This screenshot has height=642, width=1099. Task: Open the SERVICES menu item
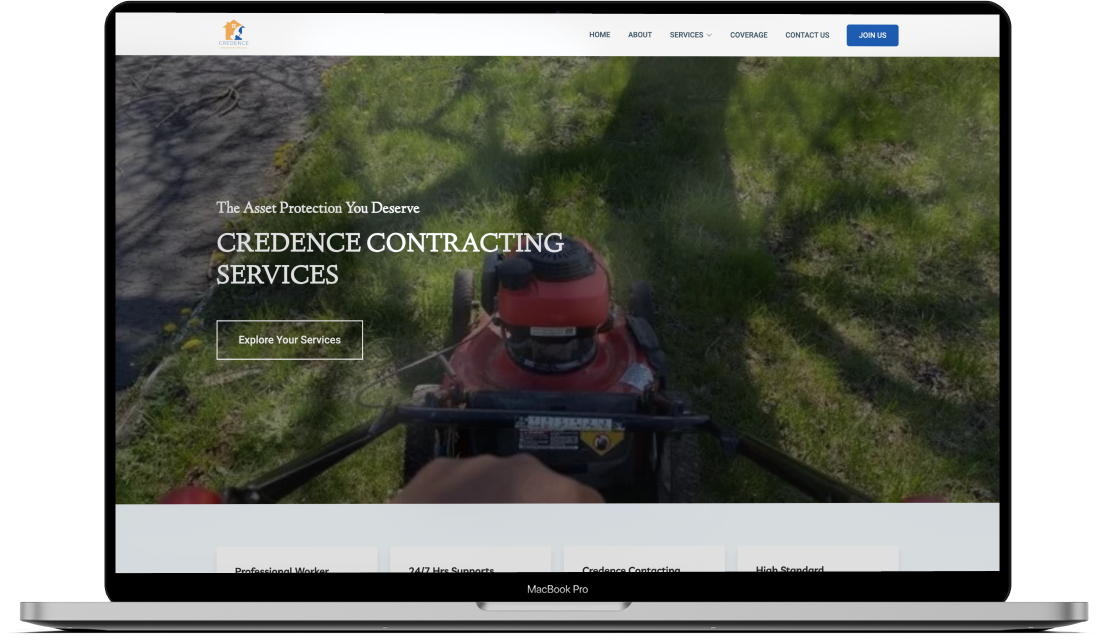686,35
